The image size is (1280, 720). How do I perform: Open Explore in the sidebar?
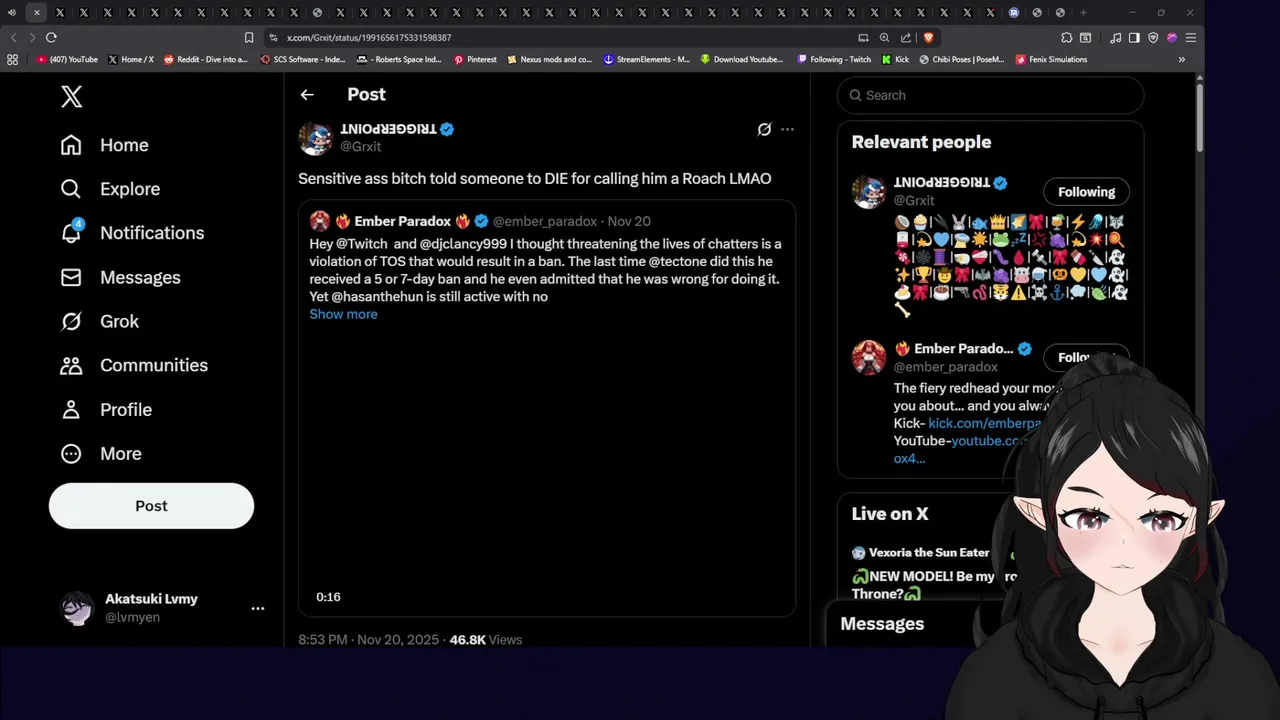click(110, 189)
